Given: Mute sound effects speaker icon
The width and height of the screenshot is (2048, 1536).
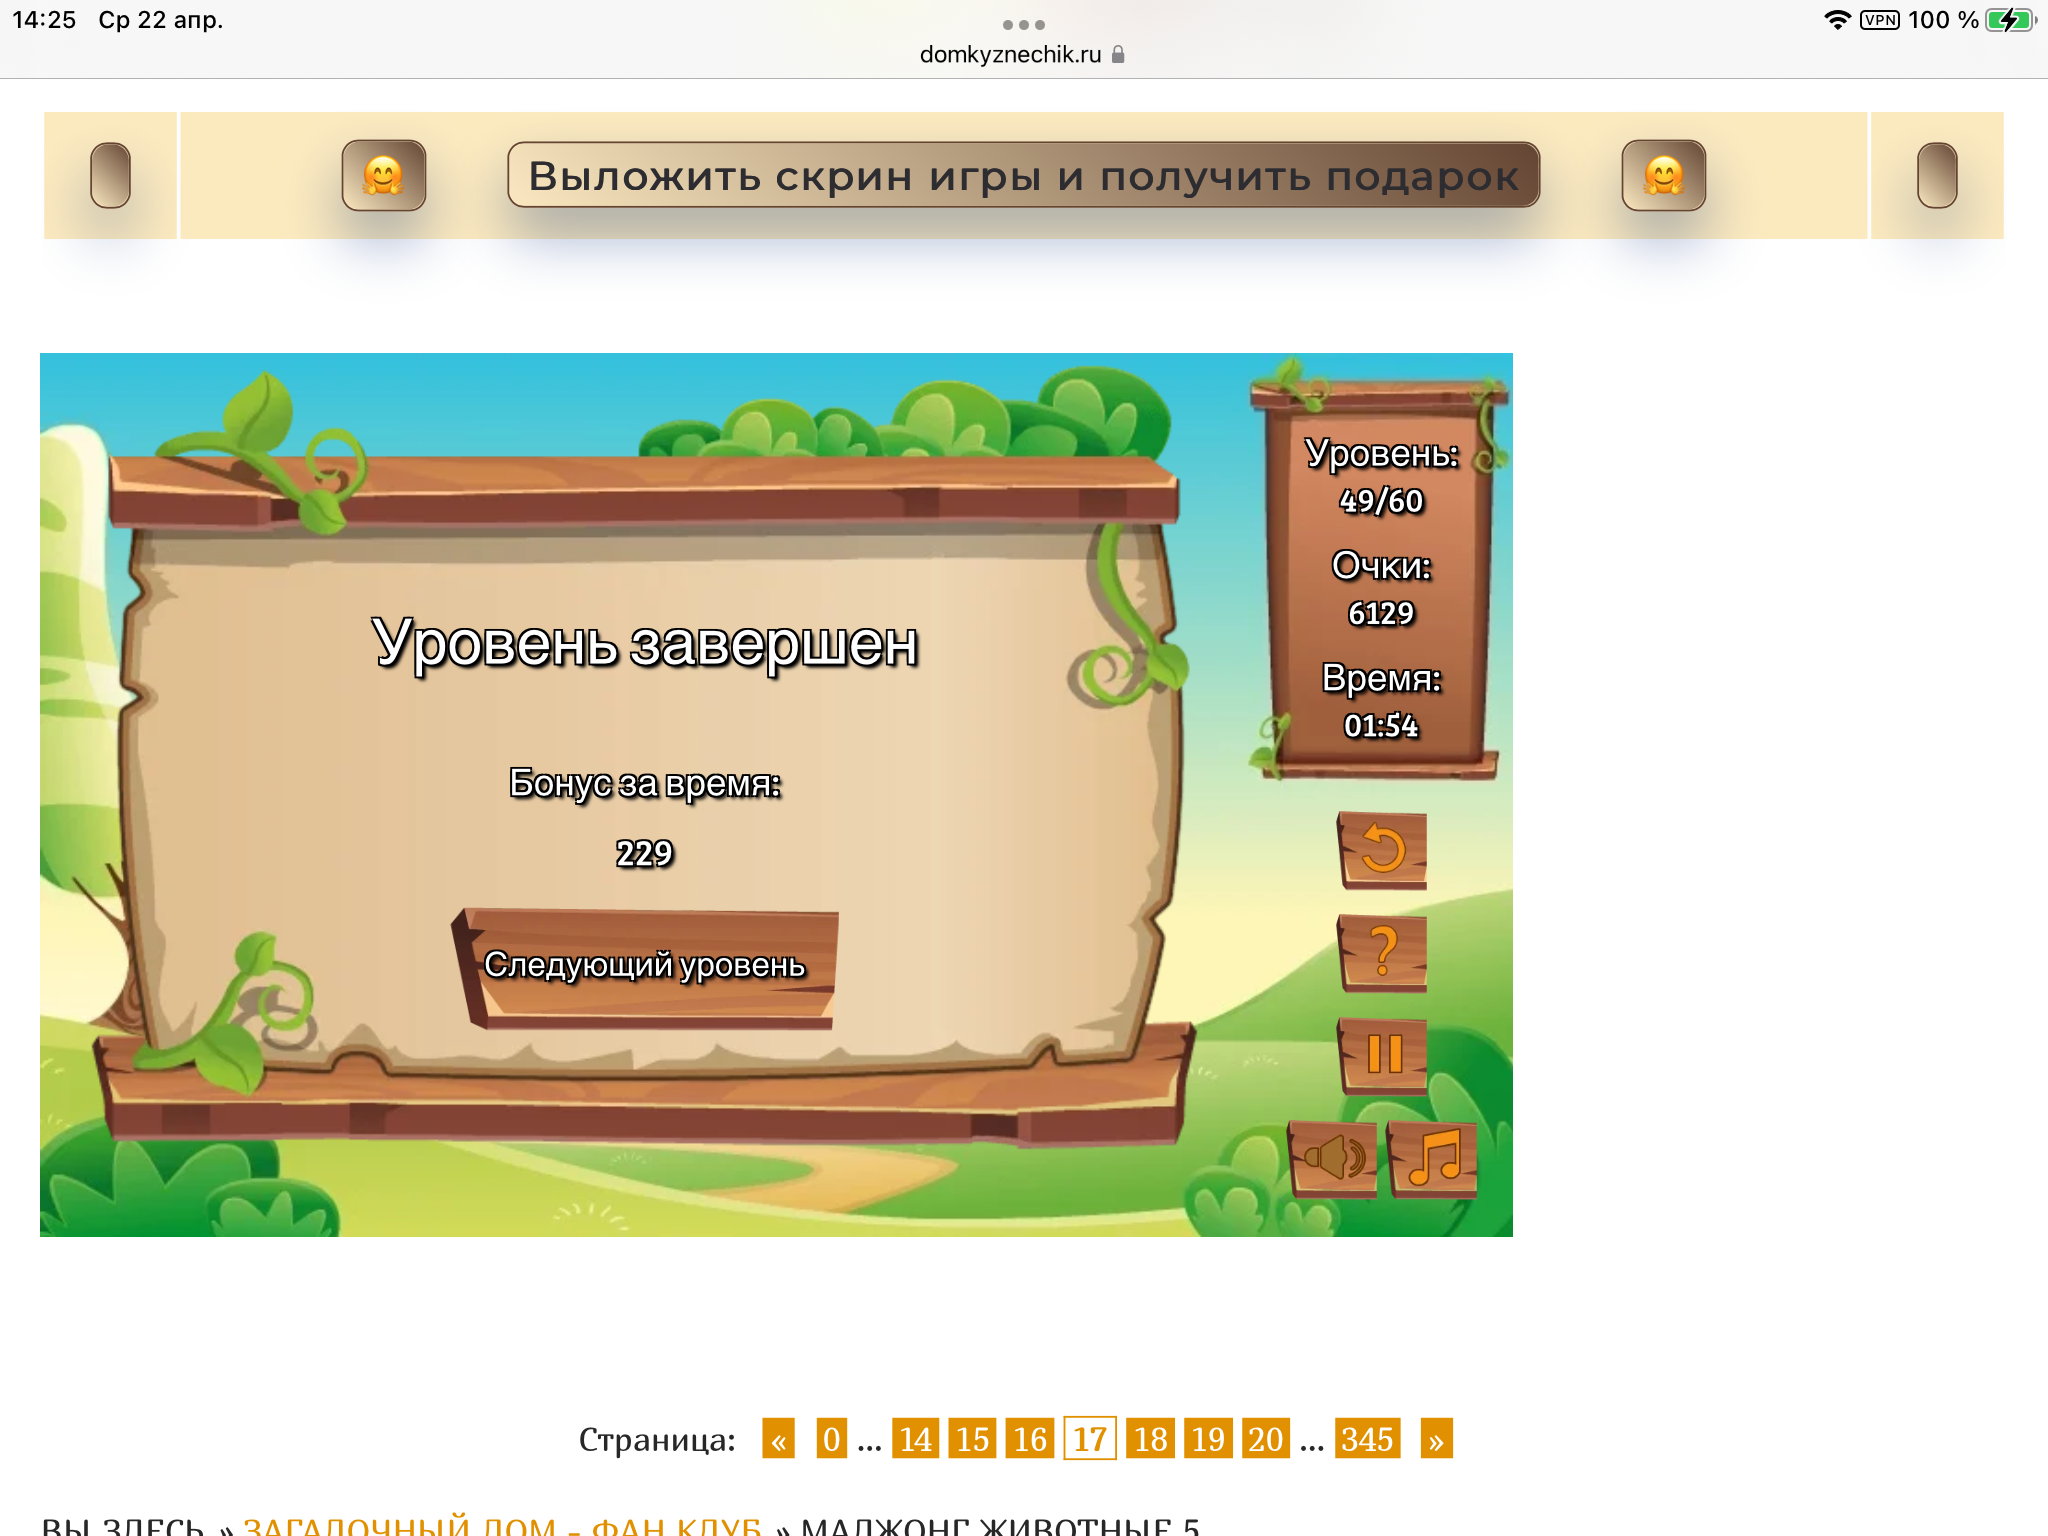Looking at the screenshot, I should click(x=1333, y=1158).
